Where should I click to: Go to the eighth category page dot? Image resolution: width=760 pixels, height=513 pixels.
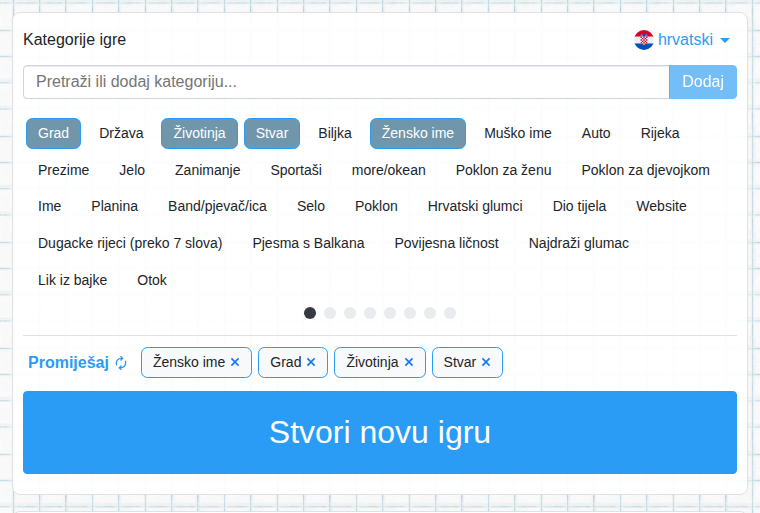[x=450, y=313]
